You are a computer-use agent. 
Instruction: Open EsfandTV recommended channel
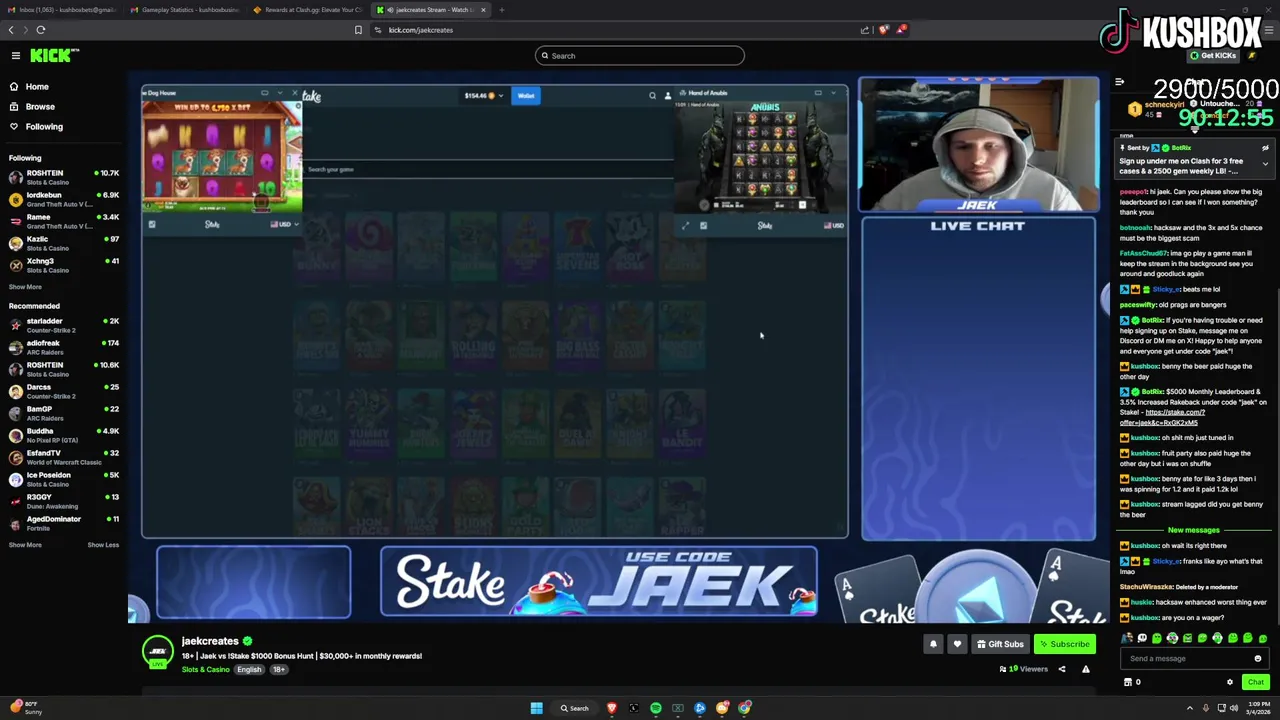click(x=64, y=457)
